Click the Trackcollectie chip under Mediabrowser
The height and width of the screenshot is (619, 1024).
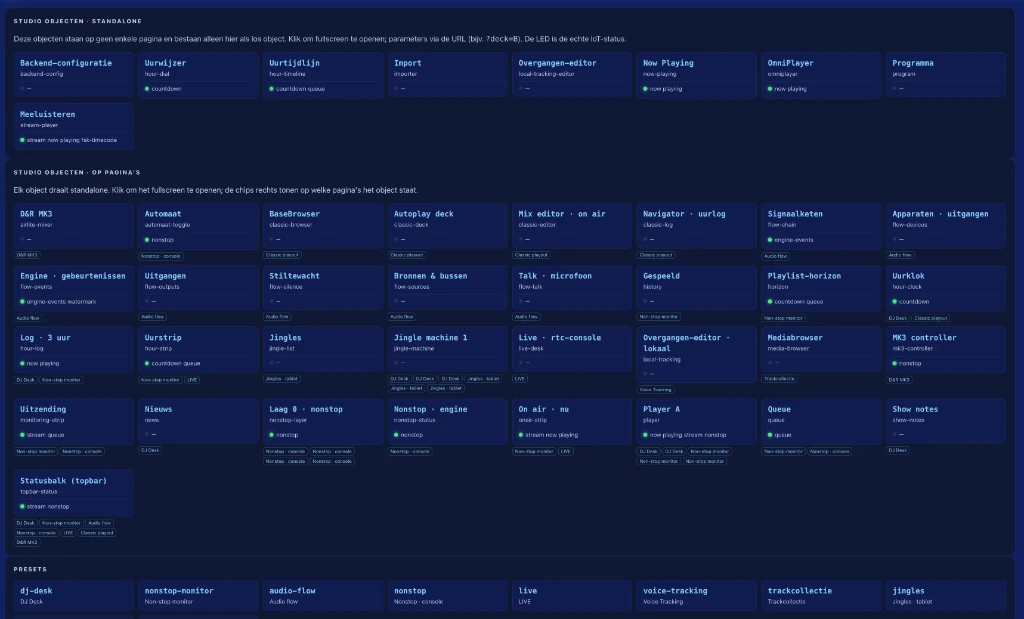tap(779, 379)
